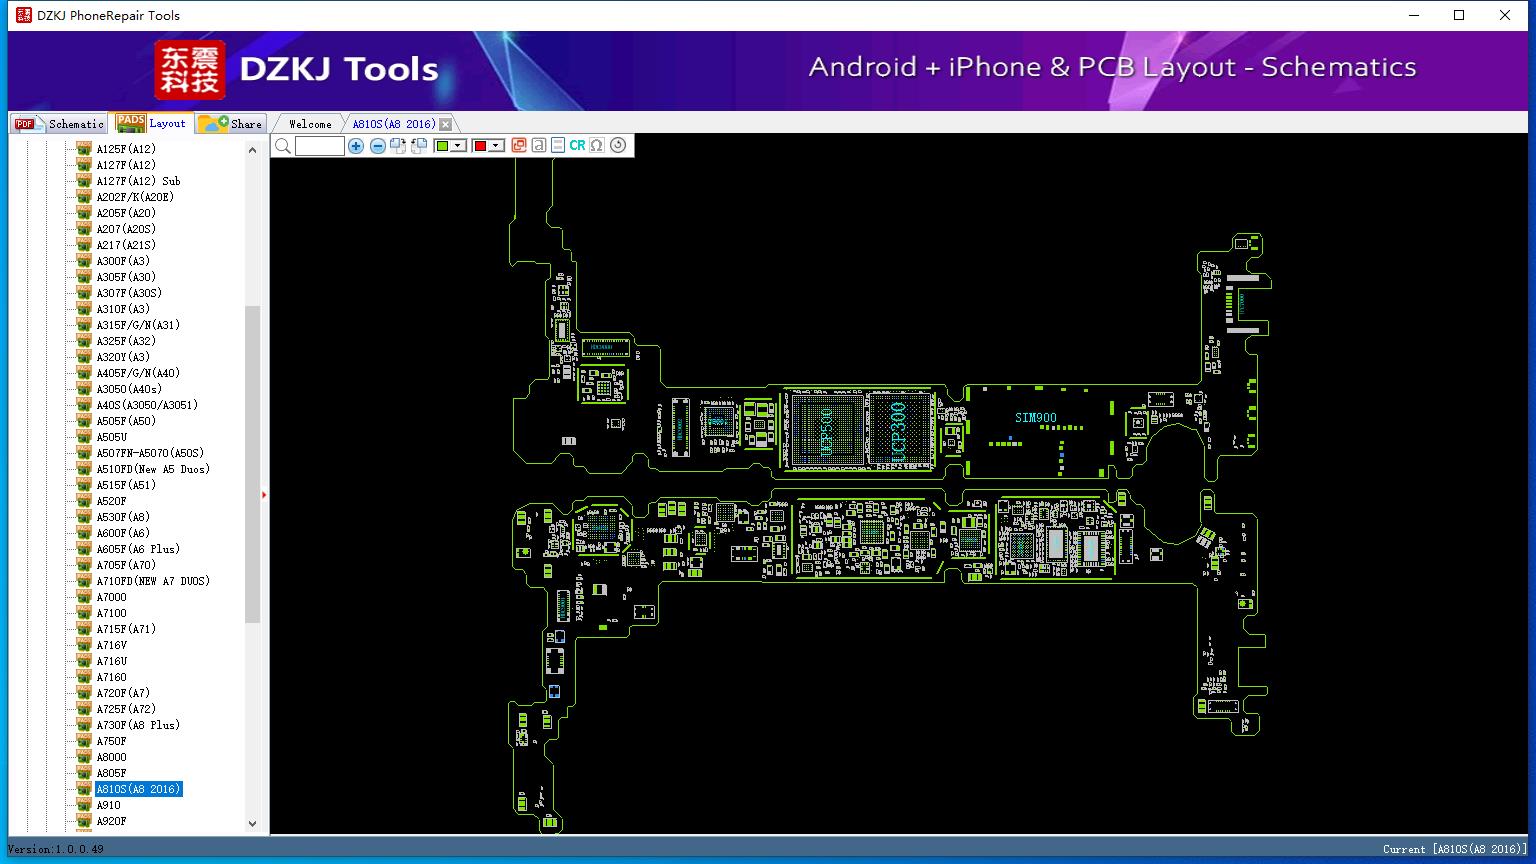Select A217(A21S) in the list

point(126,245)
